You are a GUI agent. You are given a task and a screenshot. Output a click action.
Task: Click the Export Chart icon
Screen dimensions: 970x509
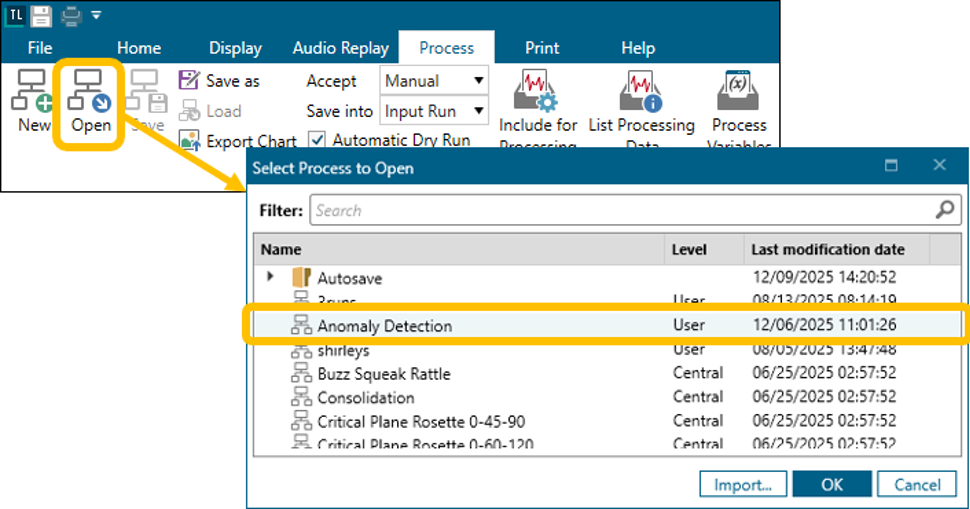click(189, 141)
